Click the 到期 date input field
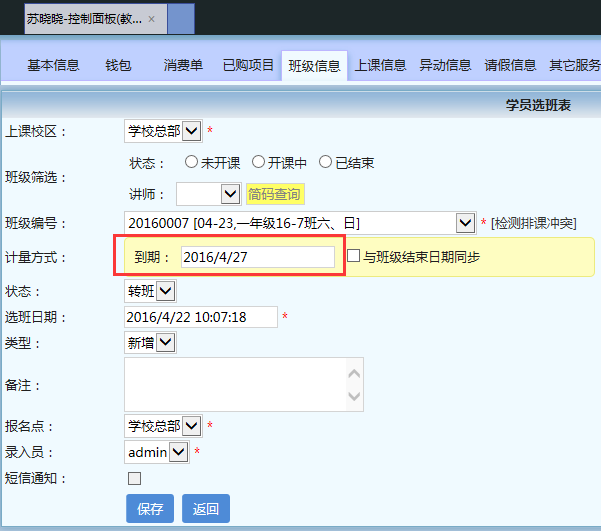 click(x=257, y=257)
